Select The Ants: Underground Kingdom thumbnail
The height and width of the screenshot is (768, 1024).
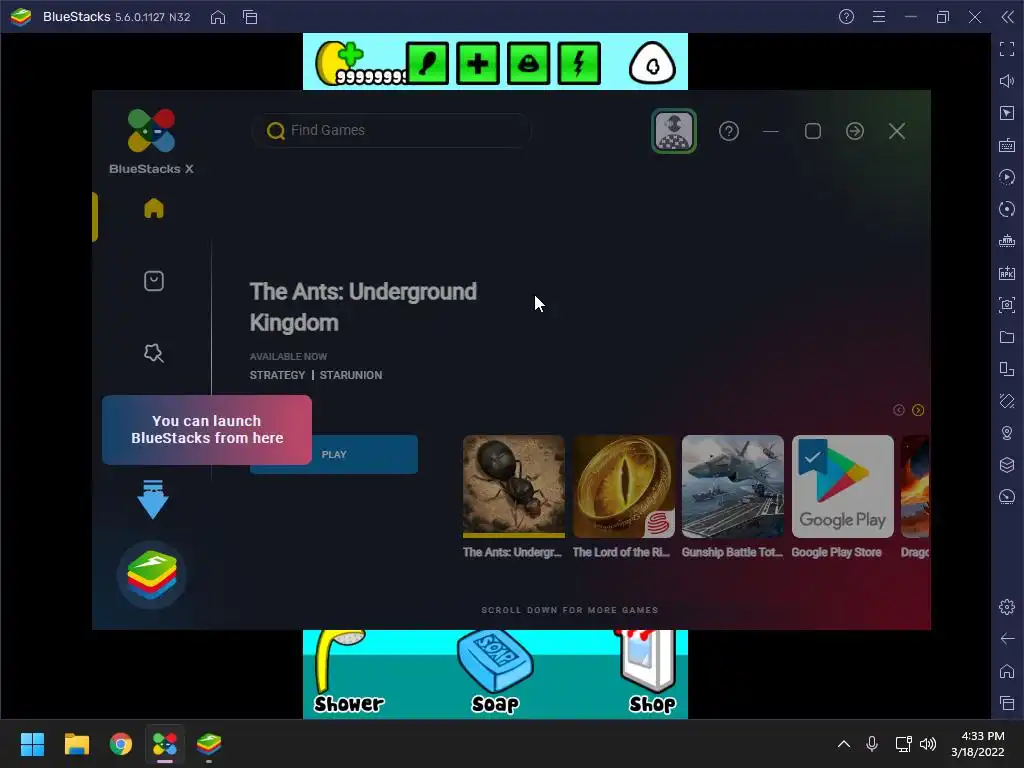point(514,487)
